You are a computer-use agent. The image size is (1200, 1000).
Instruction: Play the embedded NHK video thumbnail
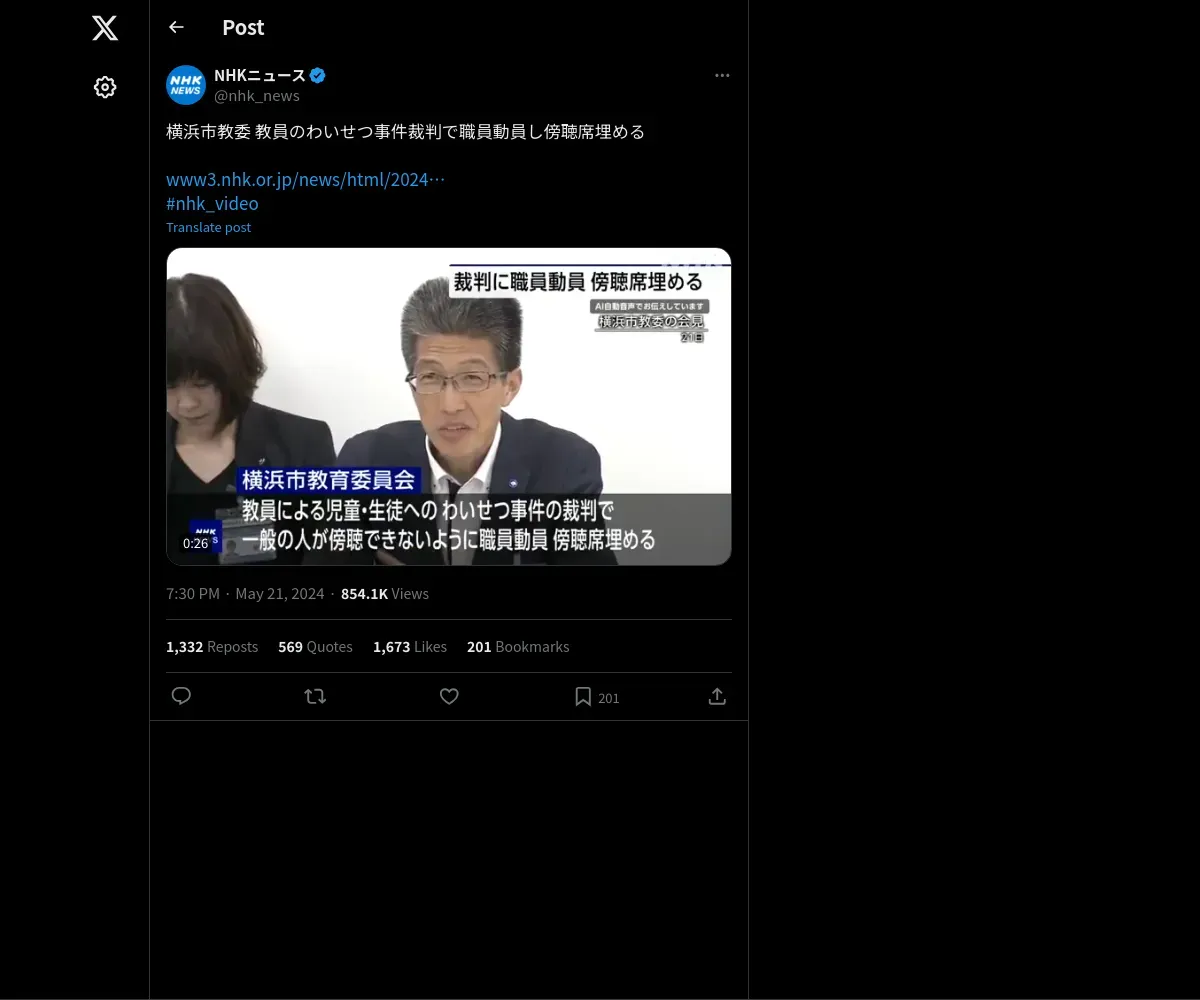click(x=449, y=406)
